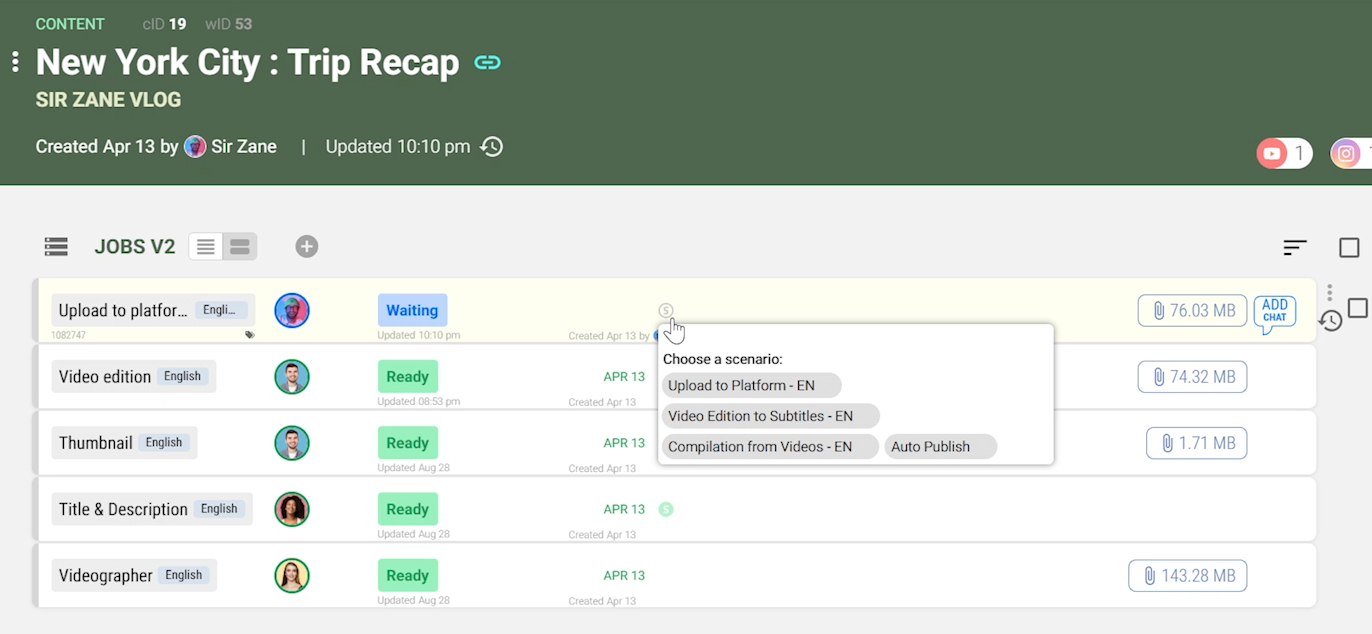Screen dimensions: 1372x634
Task: Tick the select-all jobs checkbox
Action: [x=1348, y=247]
